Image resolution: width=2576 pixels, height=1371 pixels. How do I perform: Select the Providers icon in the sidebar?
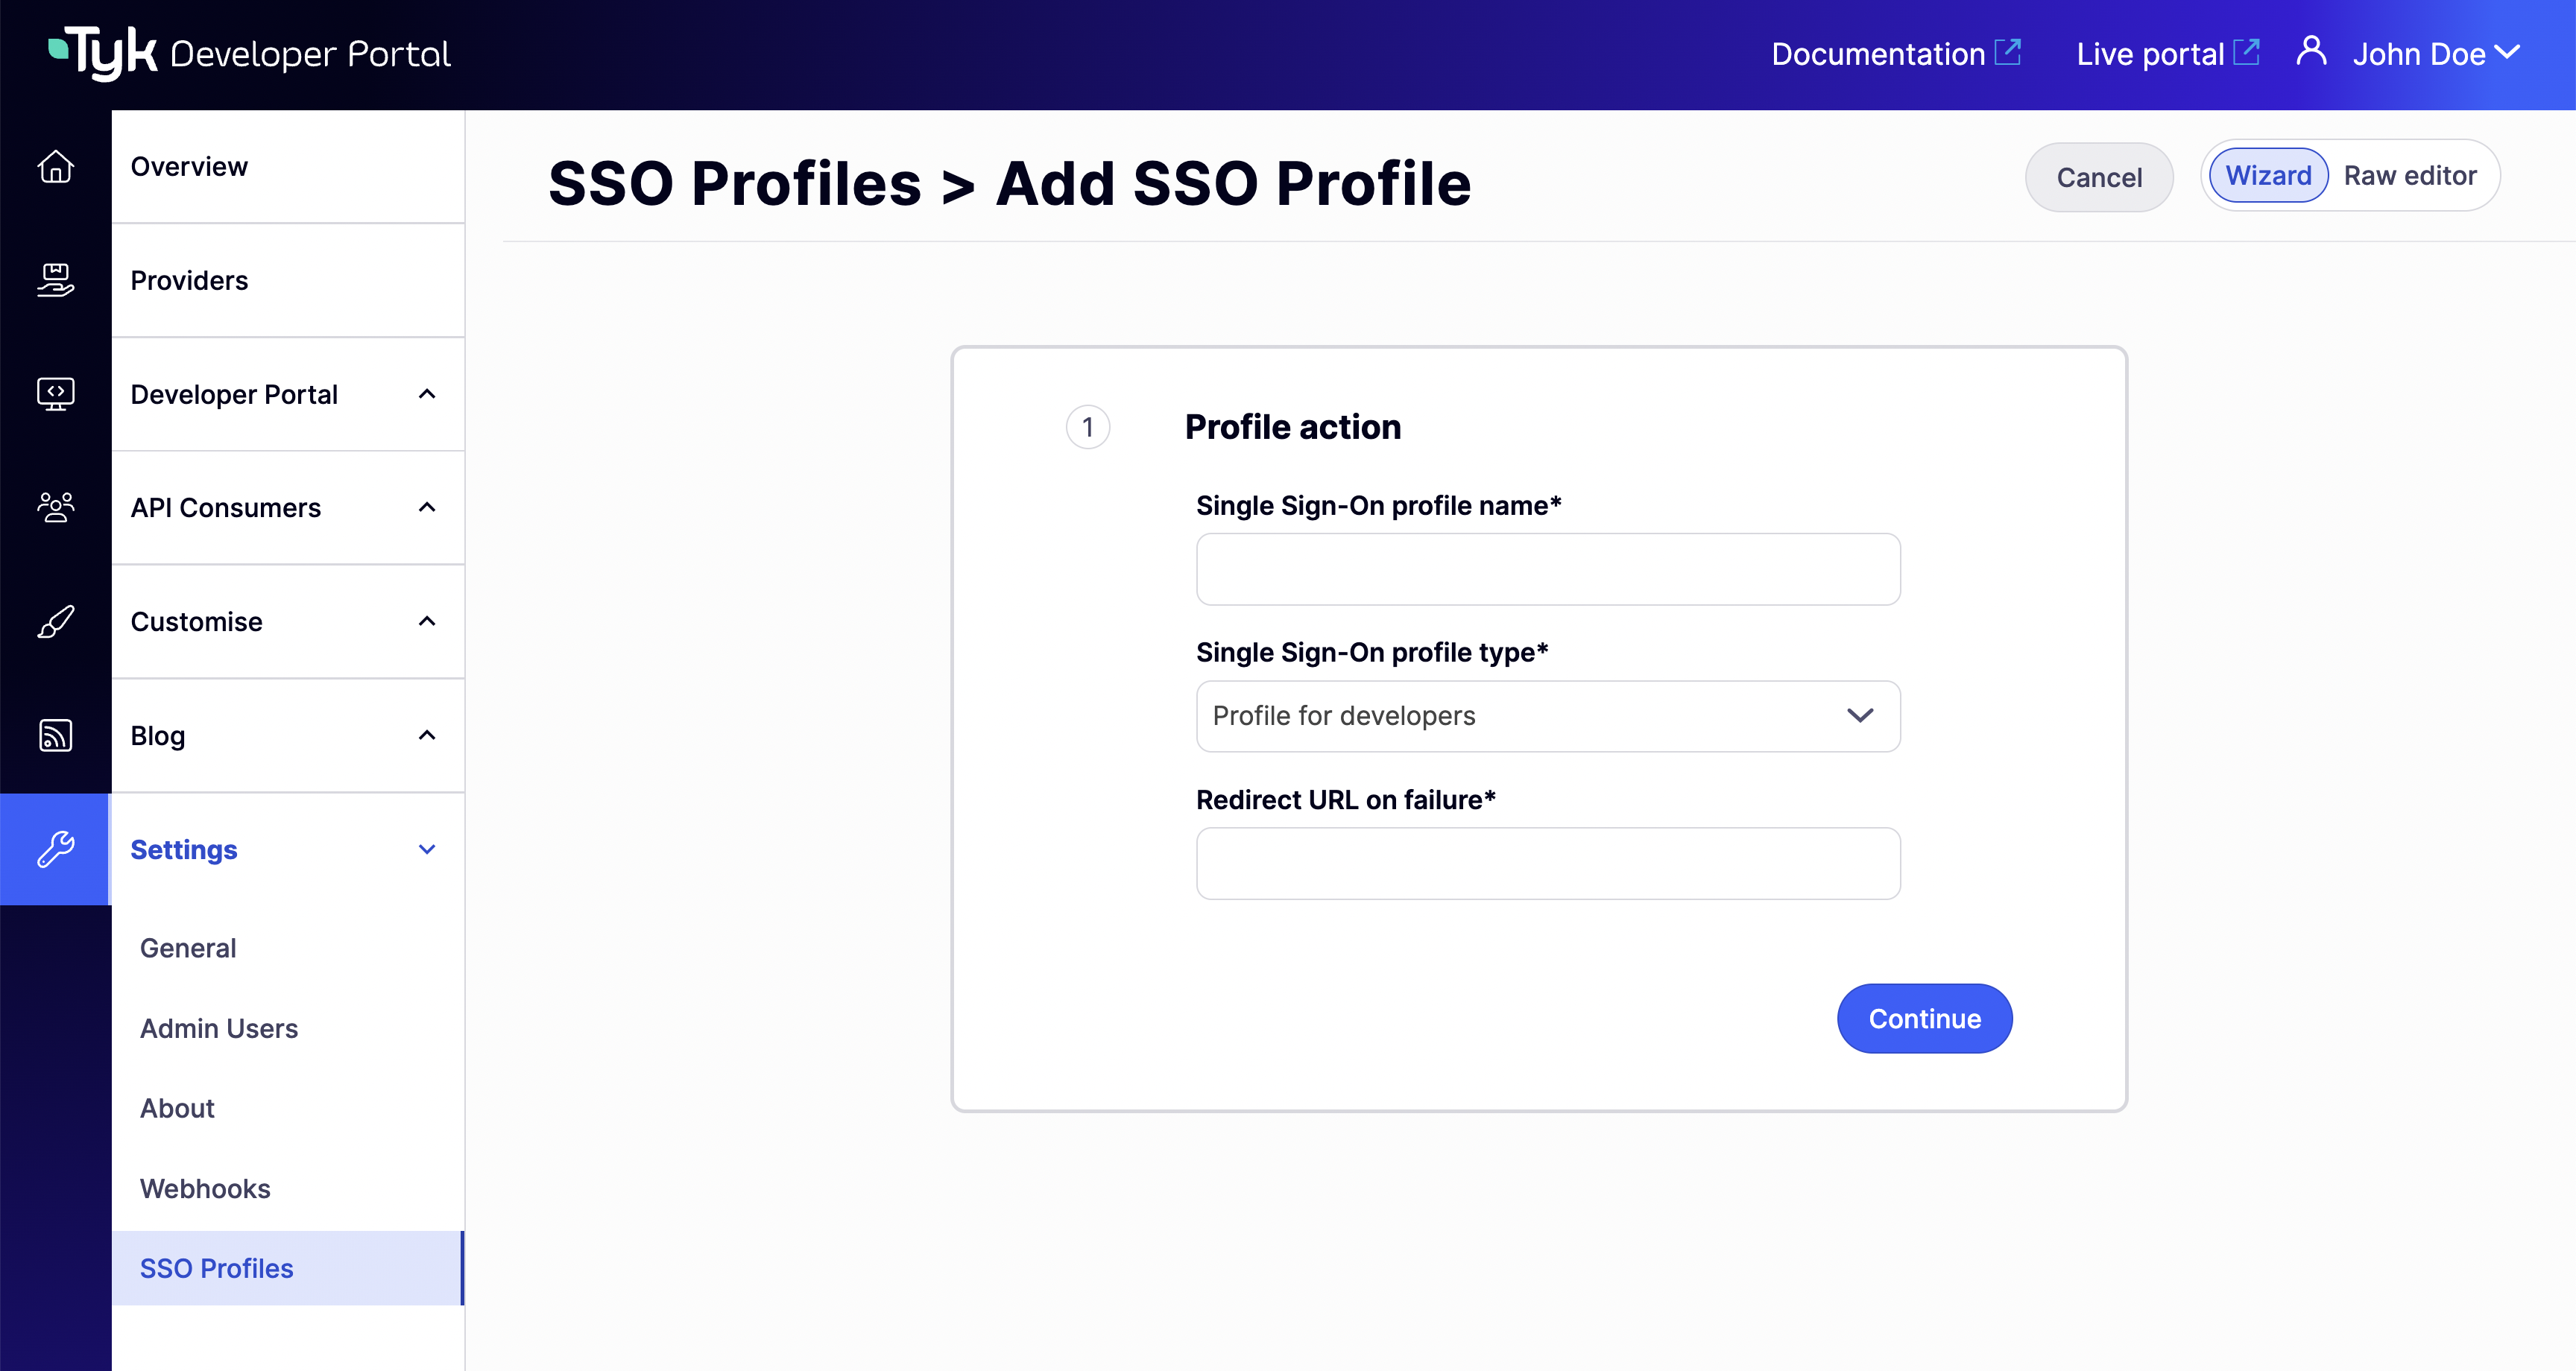pyautogui.click(x=55, y=281)
